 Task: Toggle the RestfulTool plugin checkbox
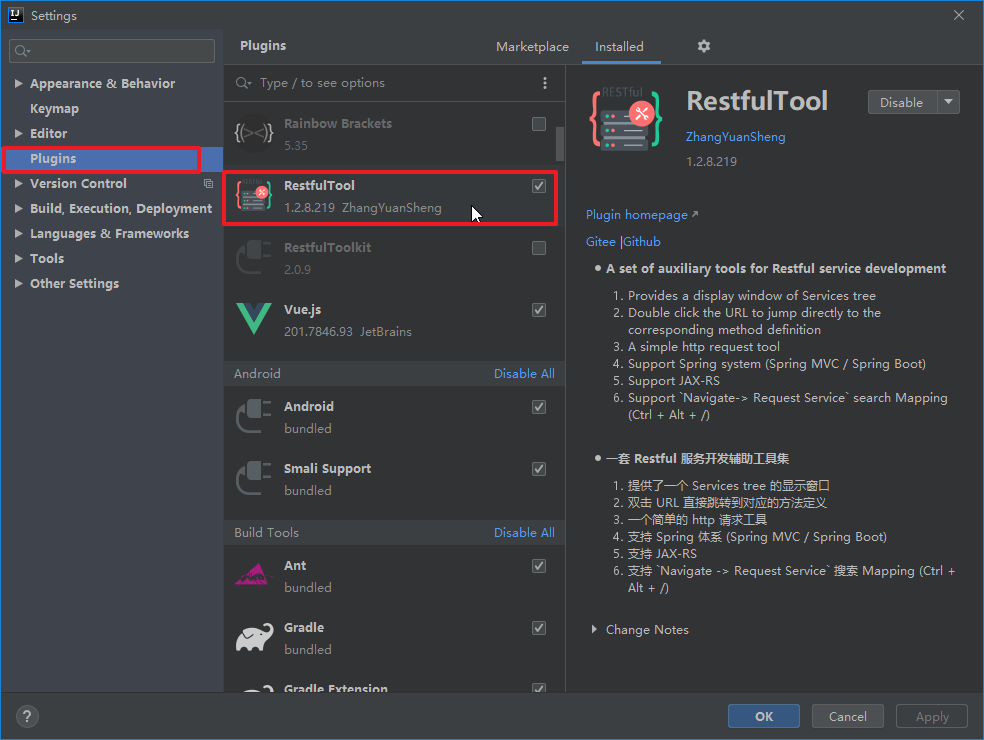tap(538, 186)
